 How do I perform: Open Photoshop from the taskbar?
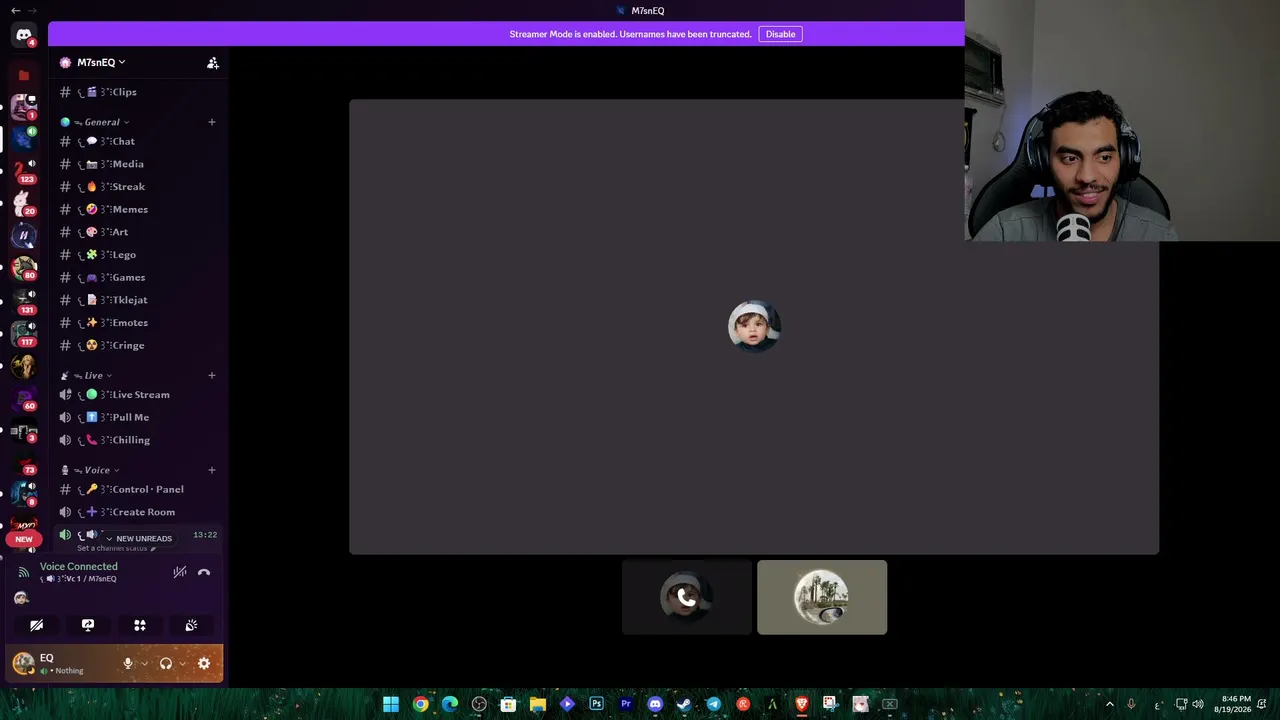click(597, 704)
